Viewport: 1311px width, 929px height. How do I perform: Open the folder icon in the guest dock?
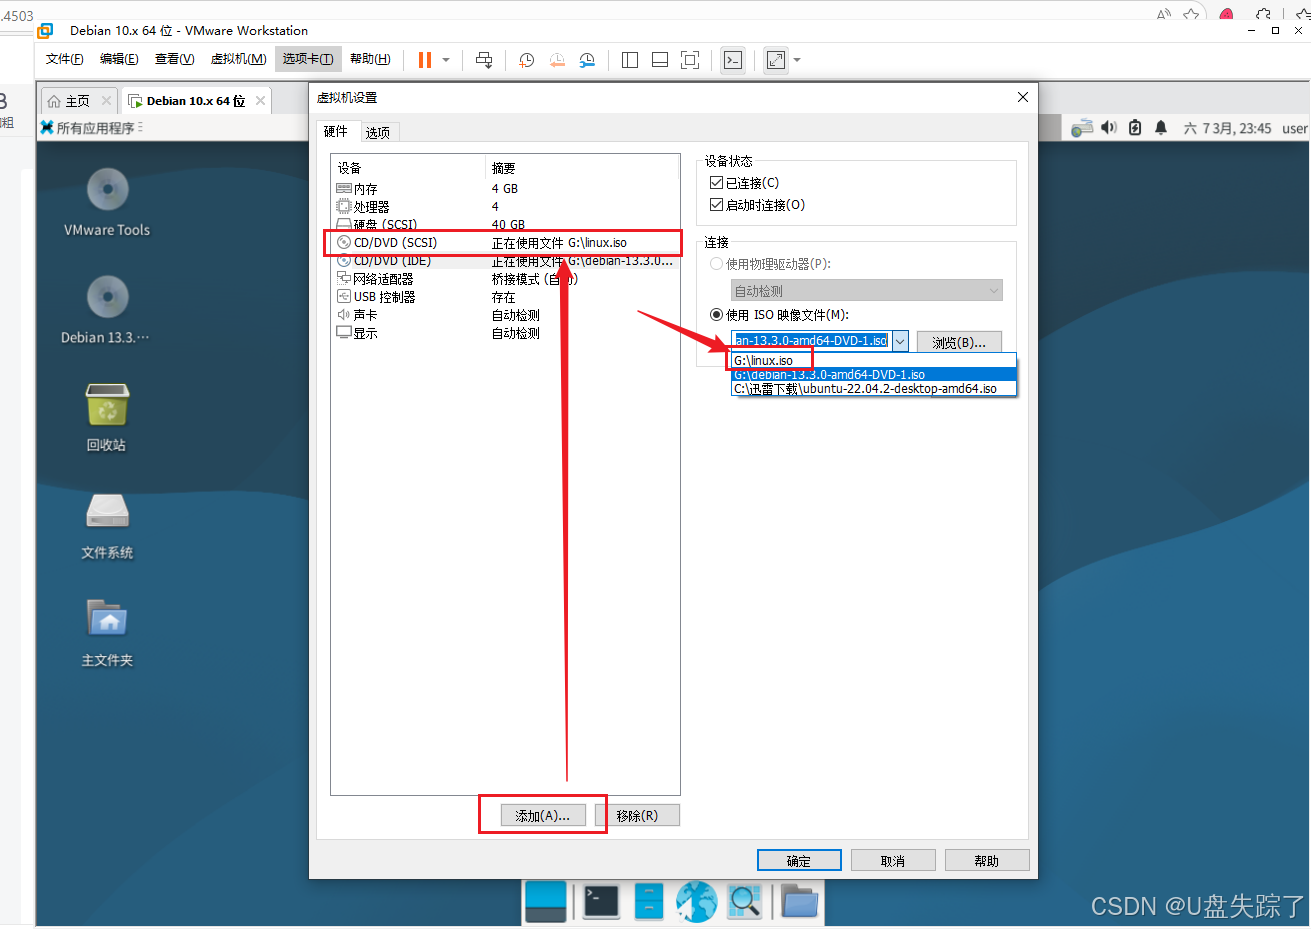pyautogui.click(x=799, y=901)
